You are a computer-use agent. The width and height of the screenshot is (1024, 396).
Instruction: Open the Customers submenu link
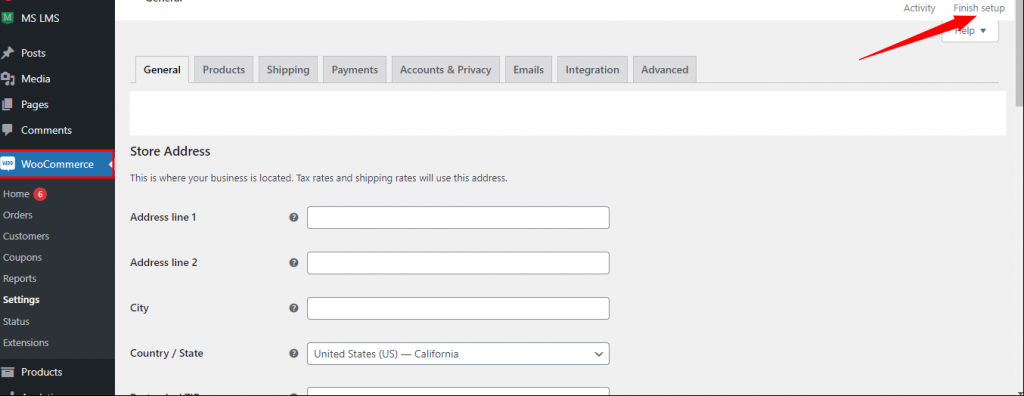(26, 236)
